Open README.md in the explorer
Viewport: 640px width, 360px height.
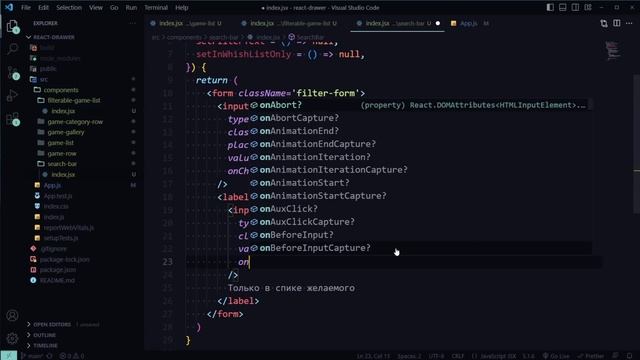pos(57,280)
